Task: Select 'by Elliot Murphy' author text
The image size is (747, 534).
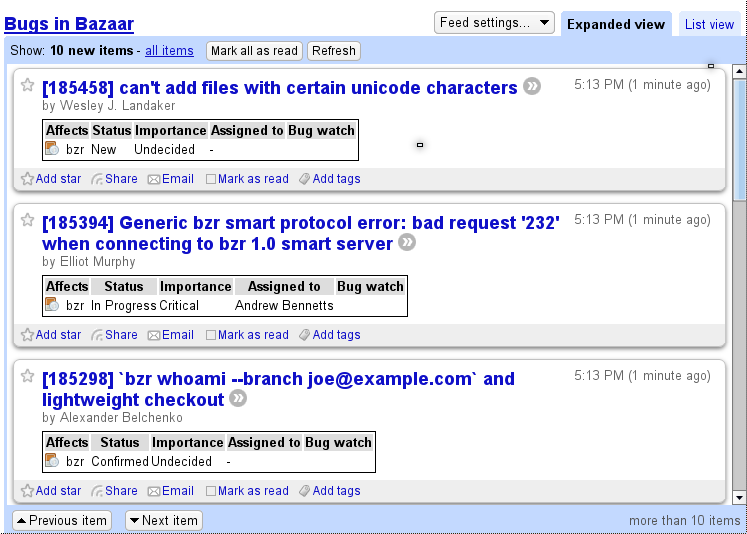Action: click(89, 262)
